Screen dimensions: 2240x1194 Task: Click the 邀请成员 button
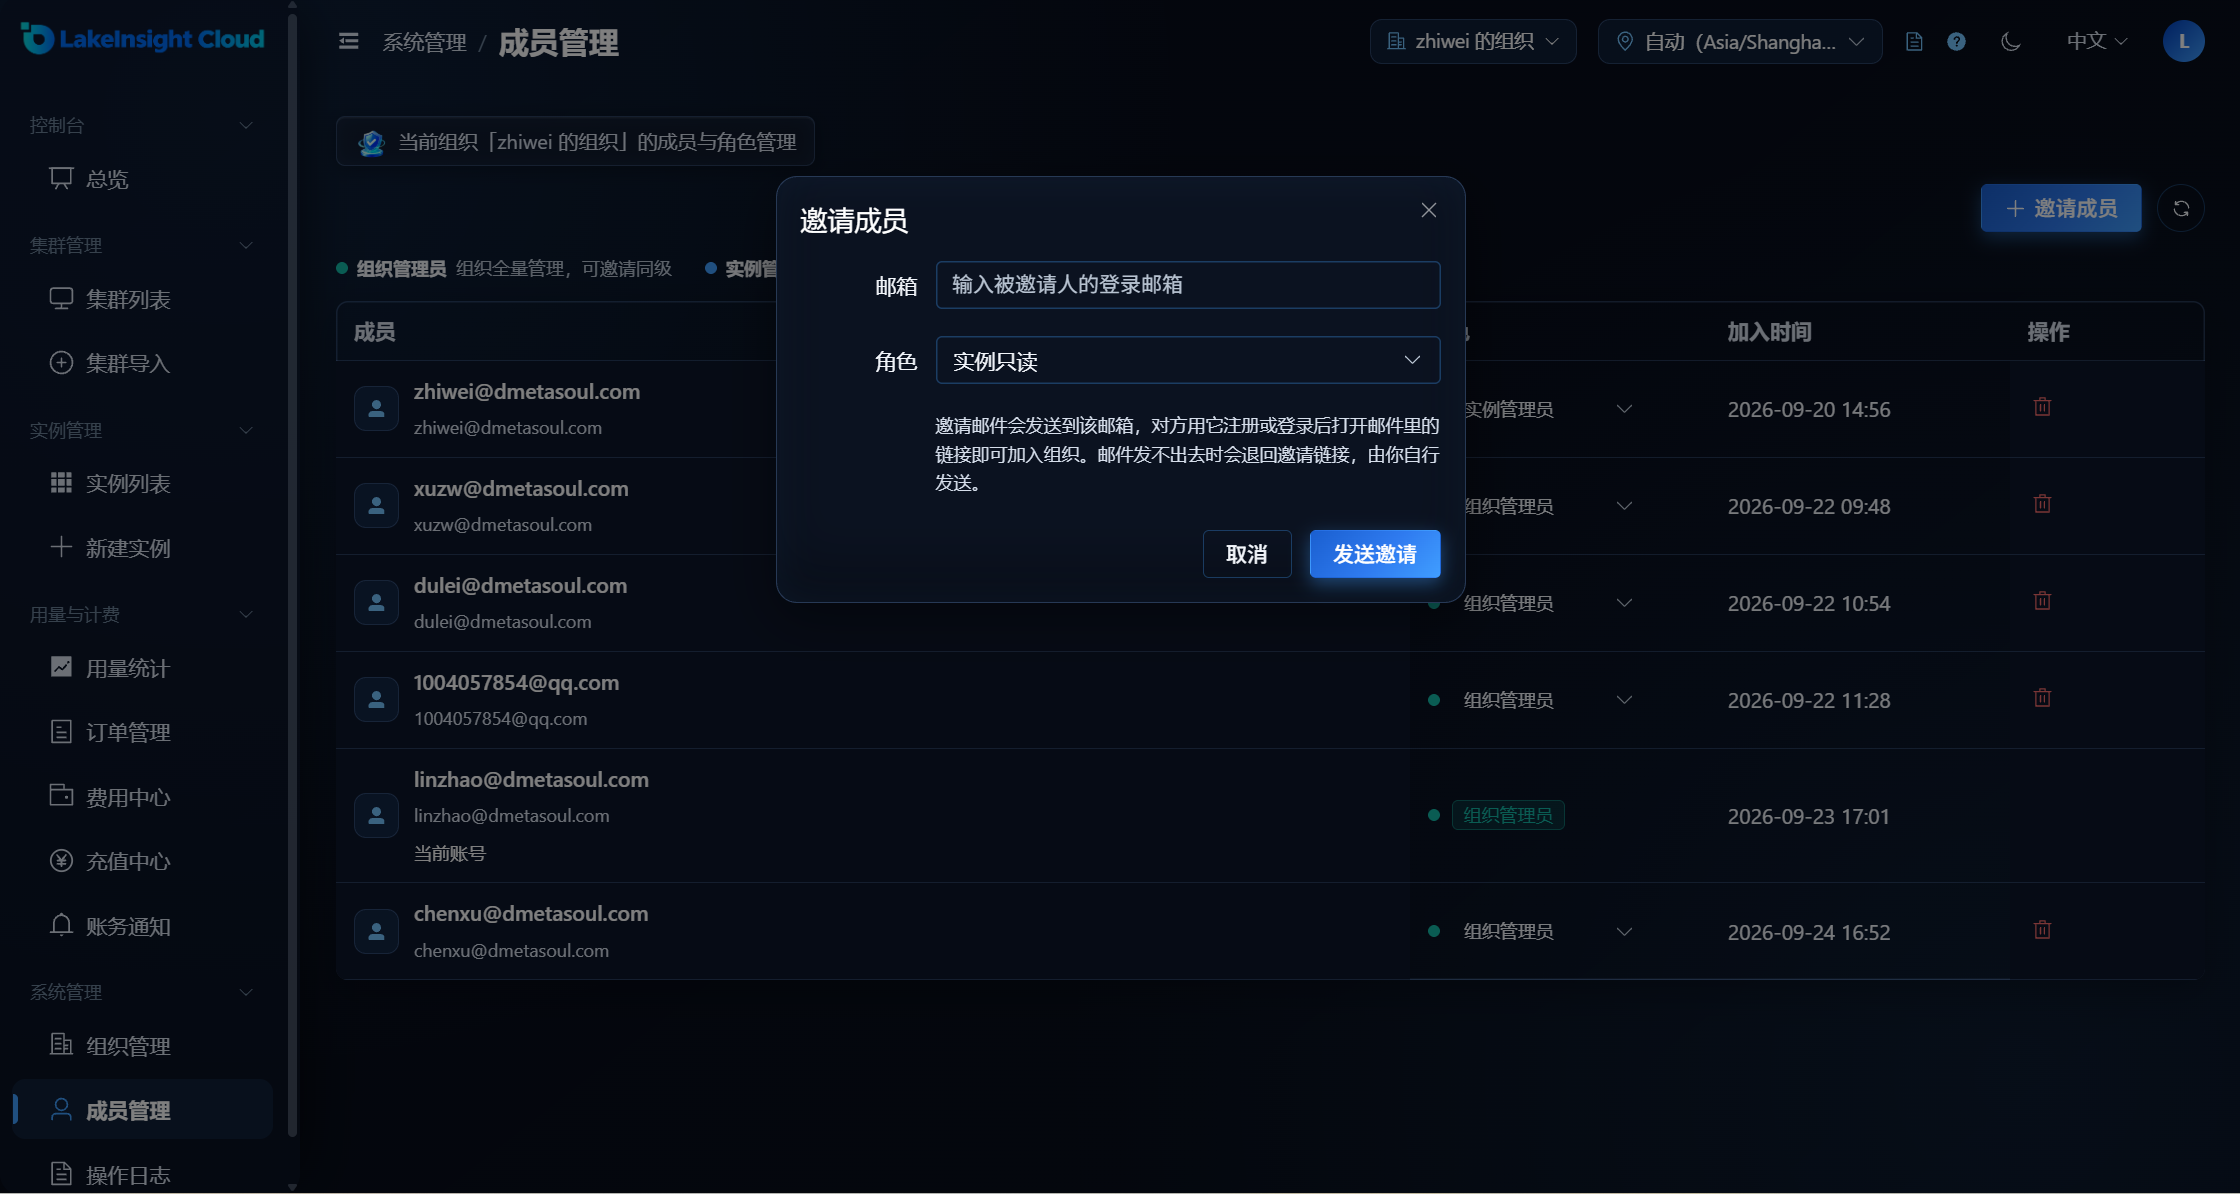pyautogui.click(x=2061, y=208)
